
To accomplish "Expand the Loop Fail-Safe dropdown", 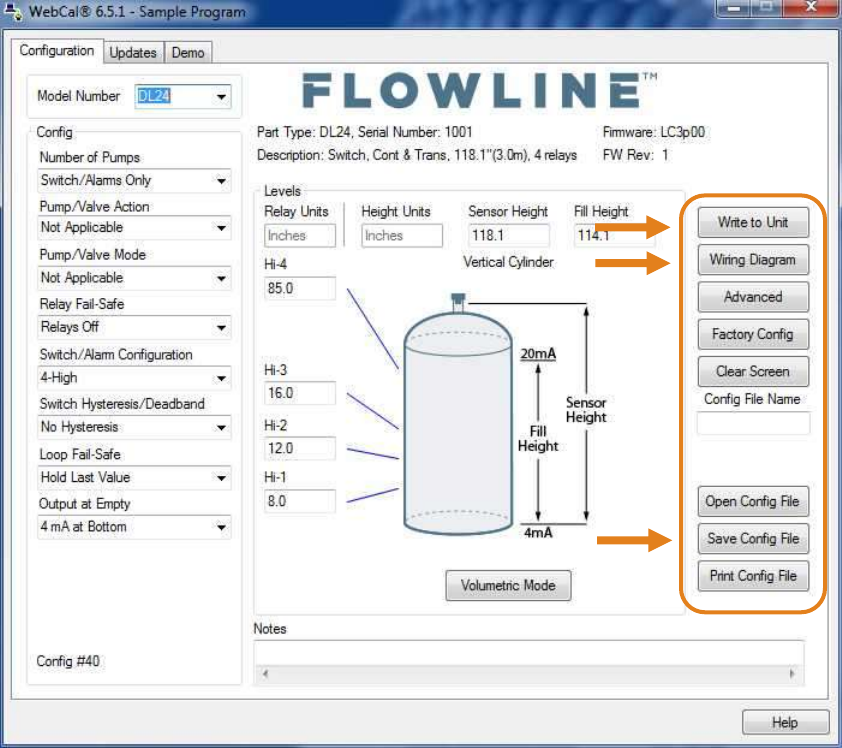I will pyautogui.click(x=134, y=477).
